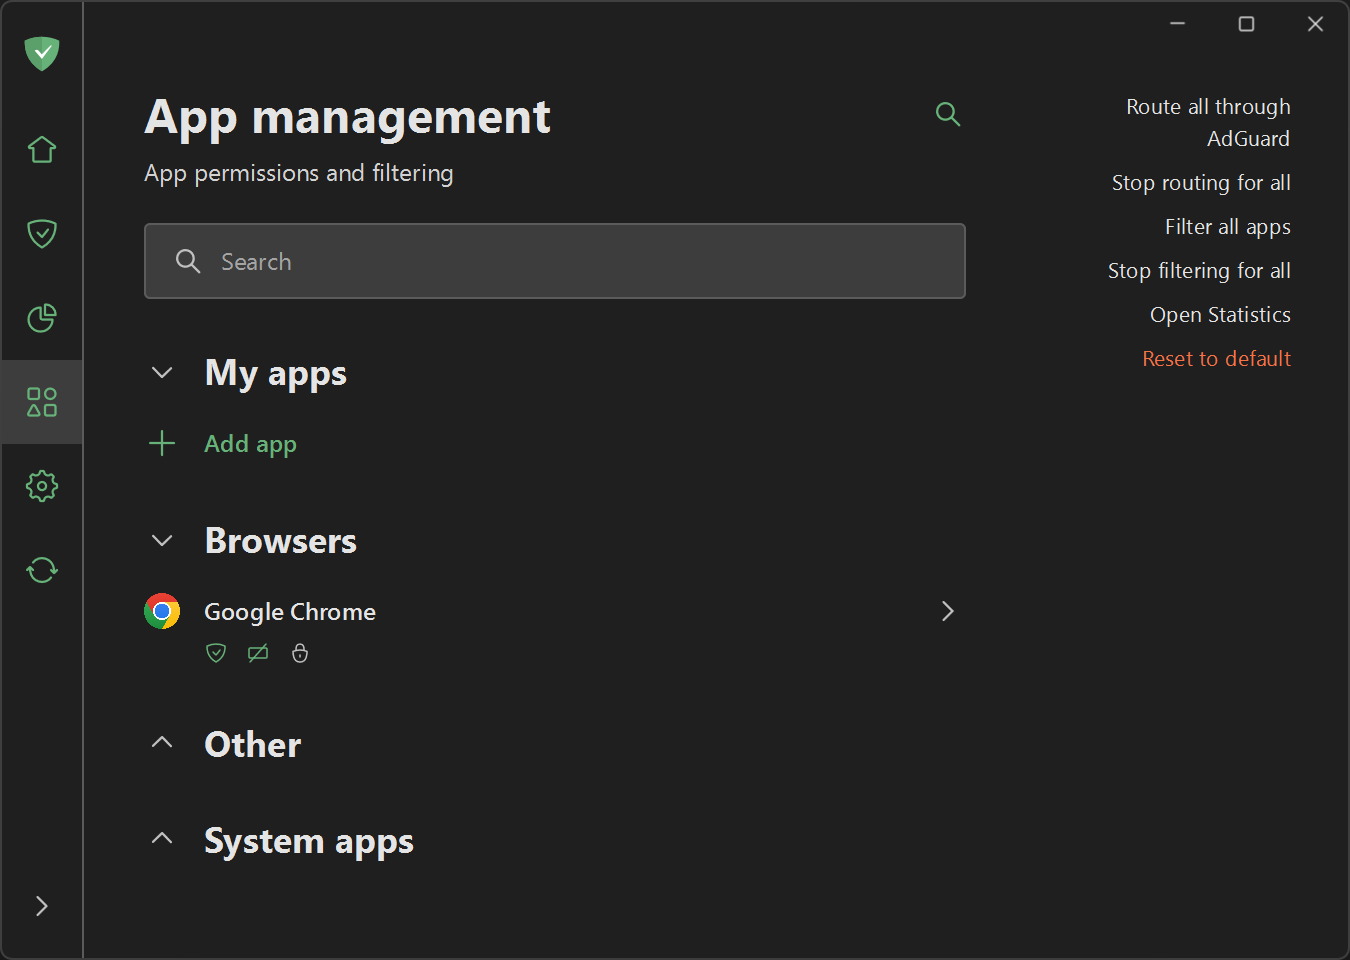Toggle HTTPS filtering lock for Google Chrome
The image size is (1350, 960).
299,653
